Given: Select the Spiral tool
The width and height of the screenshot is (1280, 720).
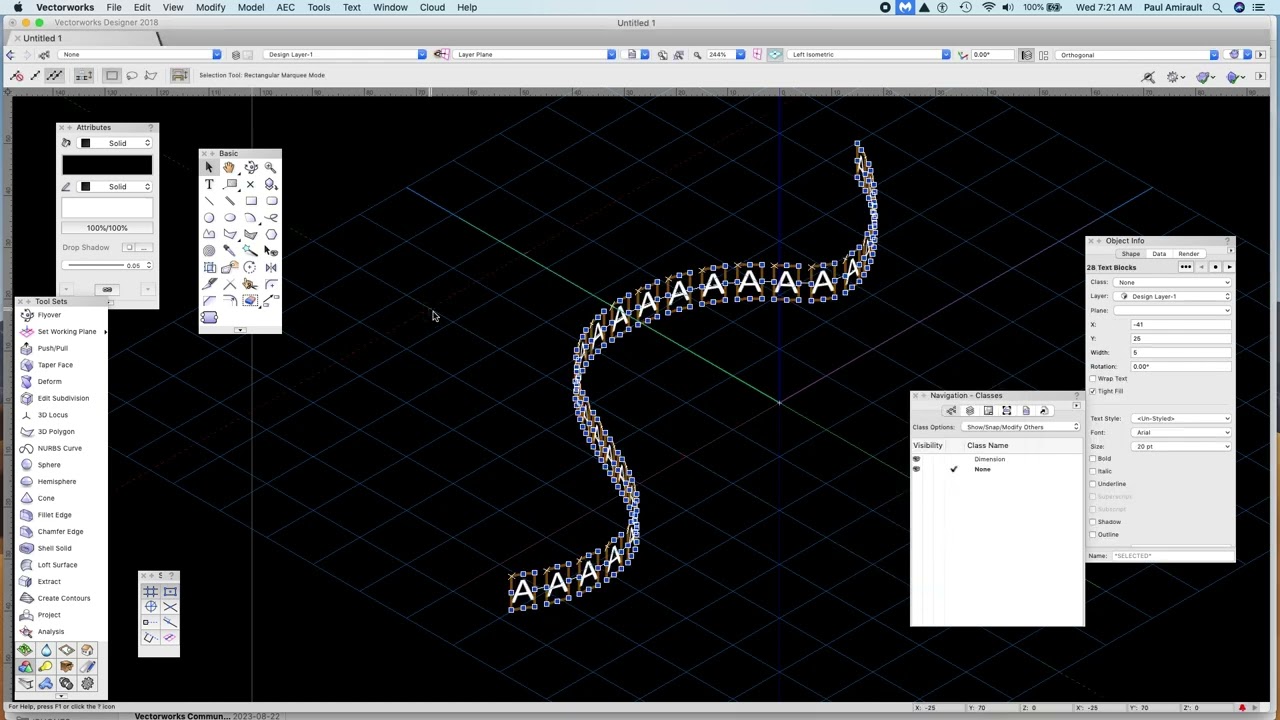Looking at the screenshot, I should (x=209, y=251).
